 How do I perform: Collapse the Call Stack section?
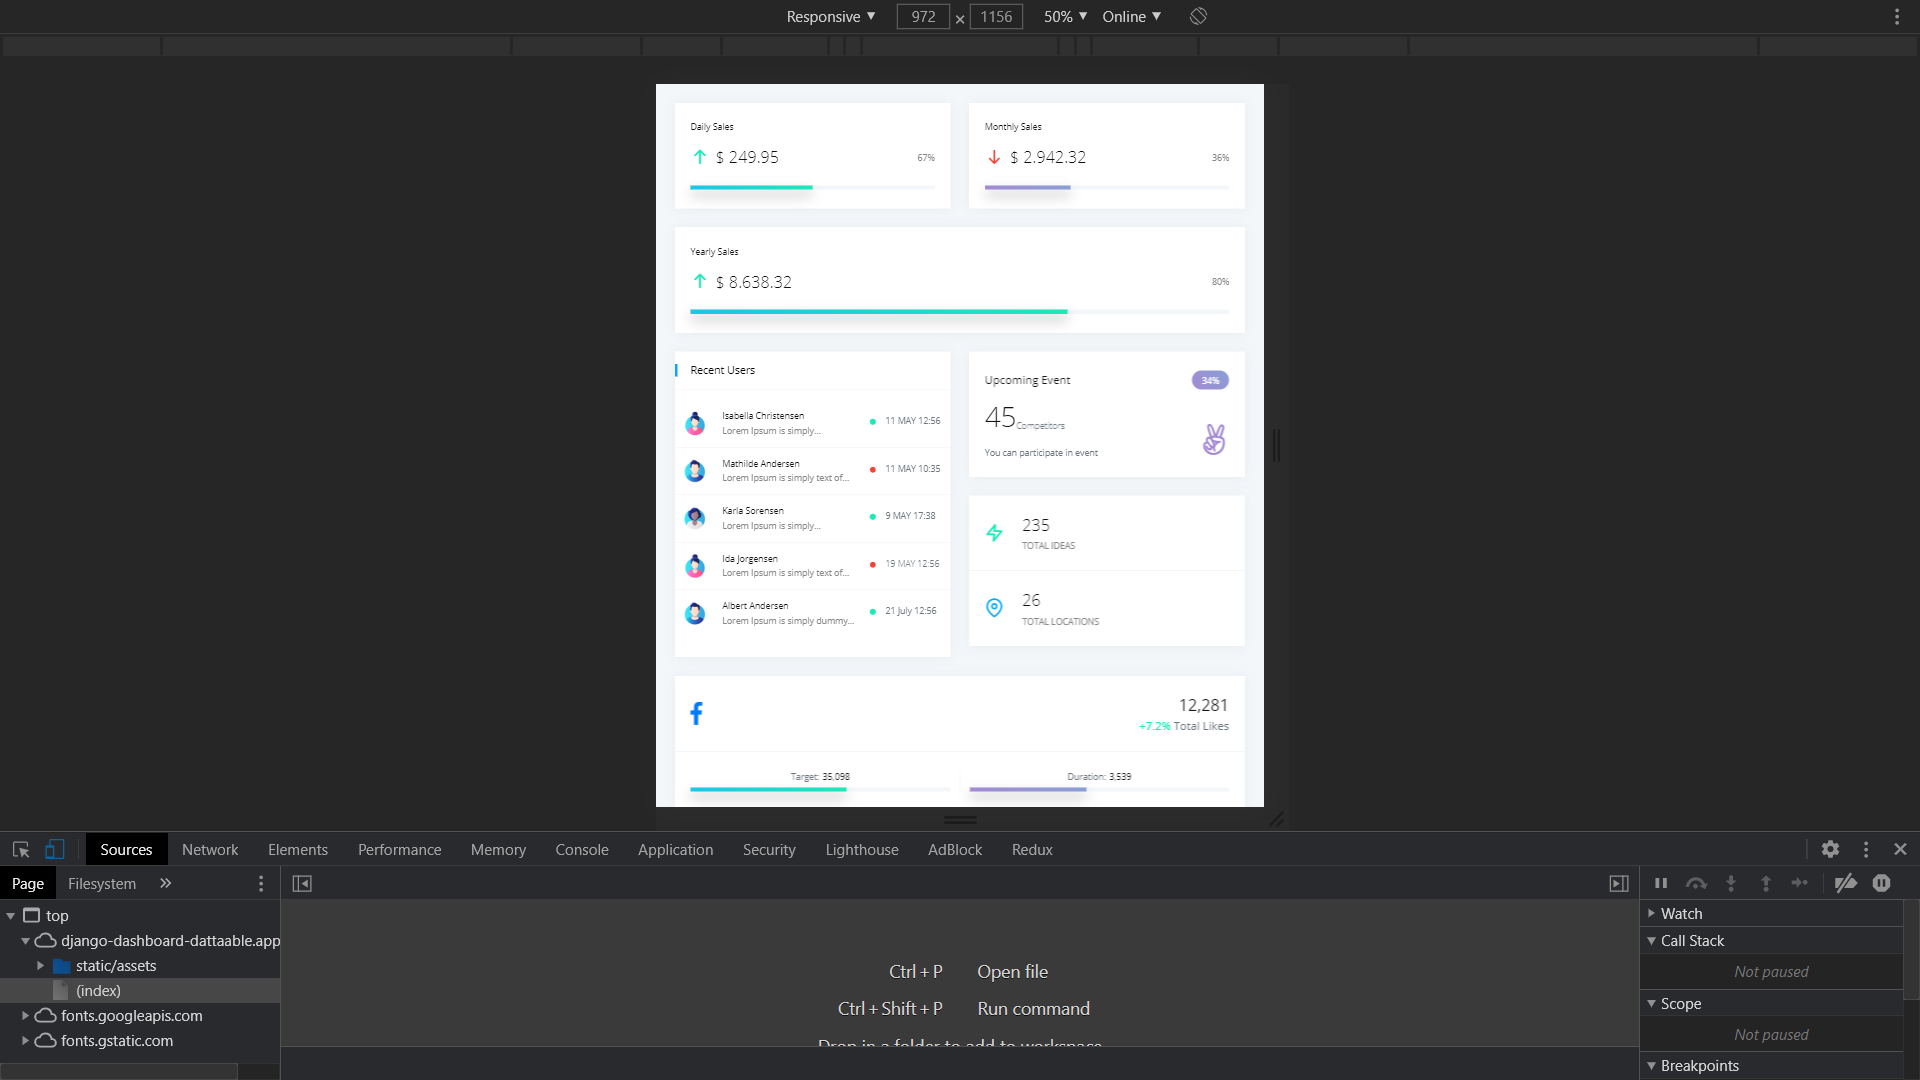coord(1652,940)
